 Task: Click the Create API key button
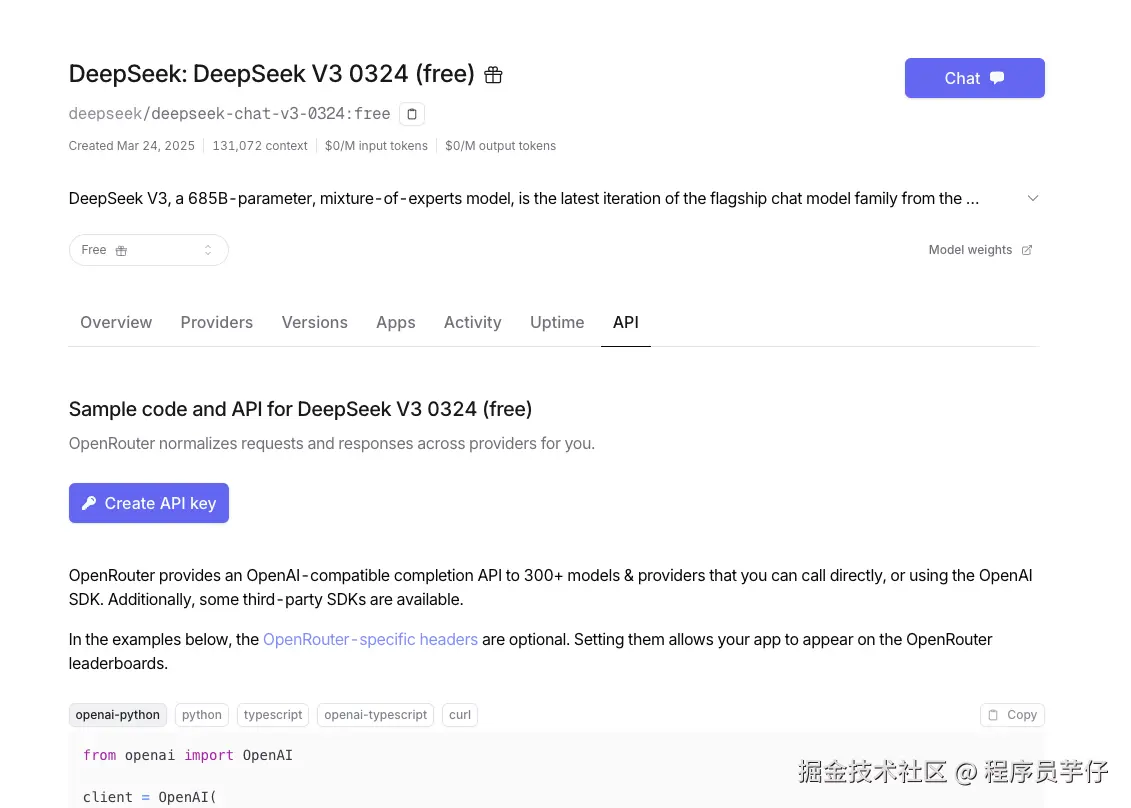(149, 503)
